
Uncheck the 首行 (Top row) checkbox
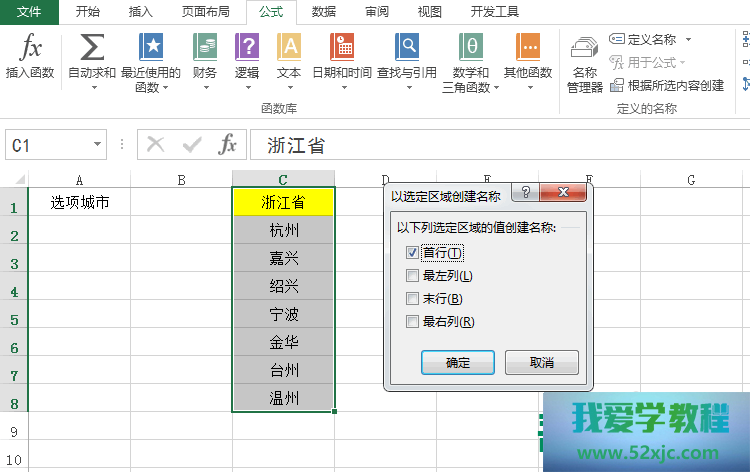pyautogui.click(x=412, y=253)
